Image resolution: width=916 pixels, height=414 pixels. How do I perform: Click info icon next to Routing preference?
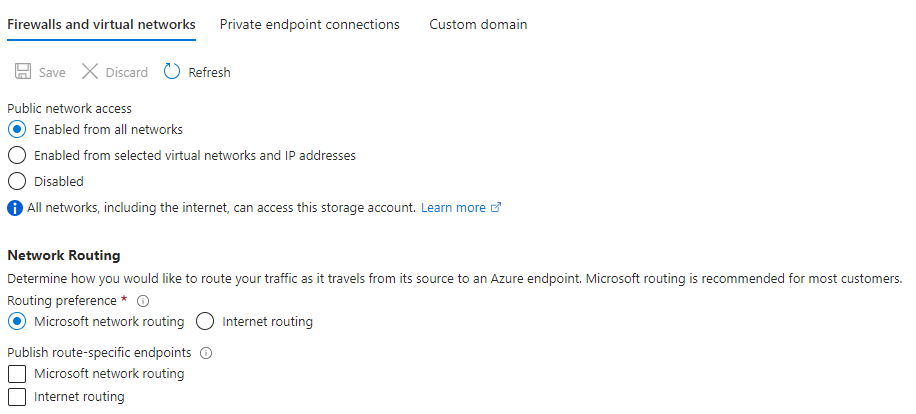[x=143, y=301]
